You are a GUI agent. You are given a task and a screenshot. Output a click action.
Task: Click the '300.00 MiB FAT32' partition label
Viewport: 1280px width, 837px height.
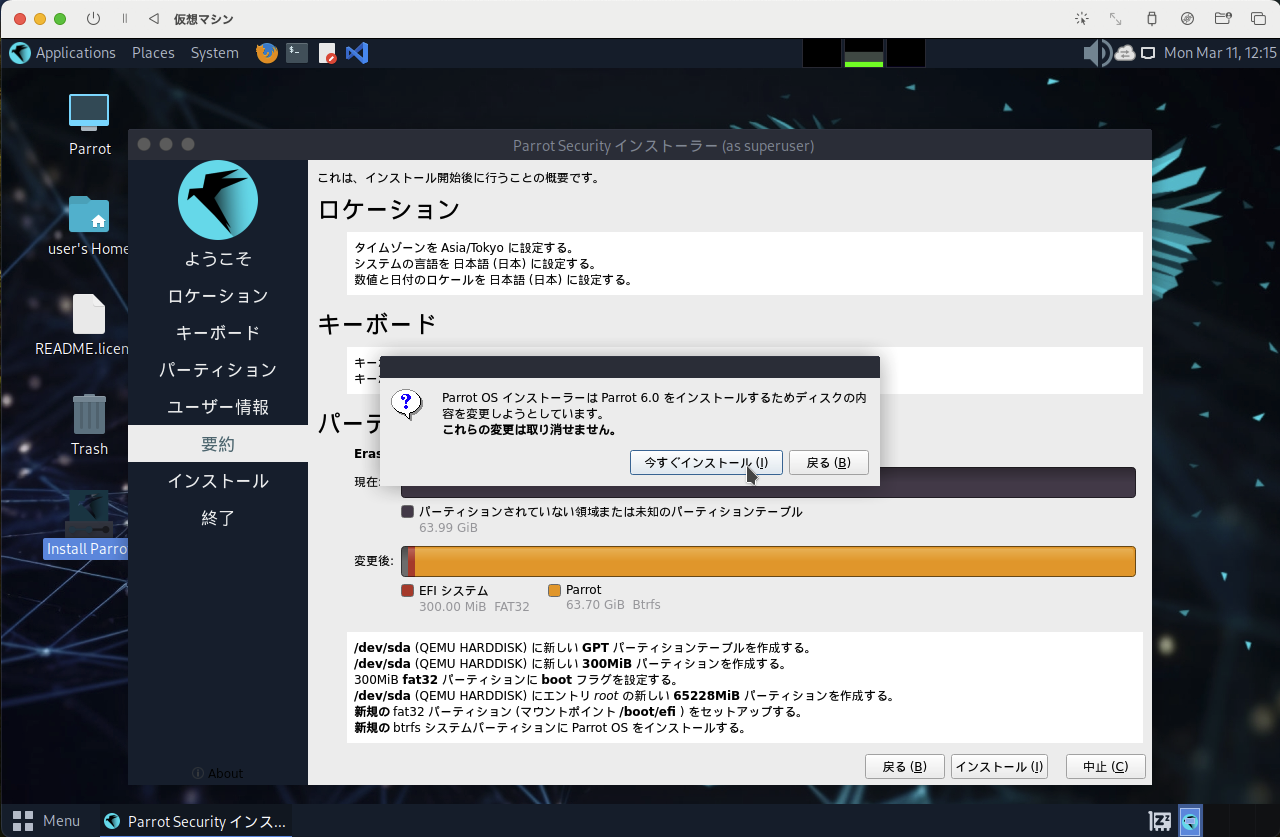tap(474, 606)
